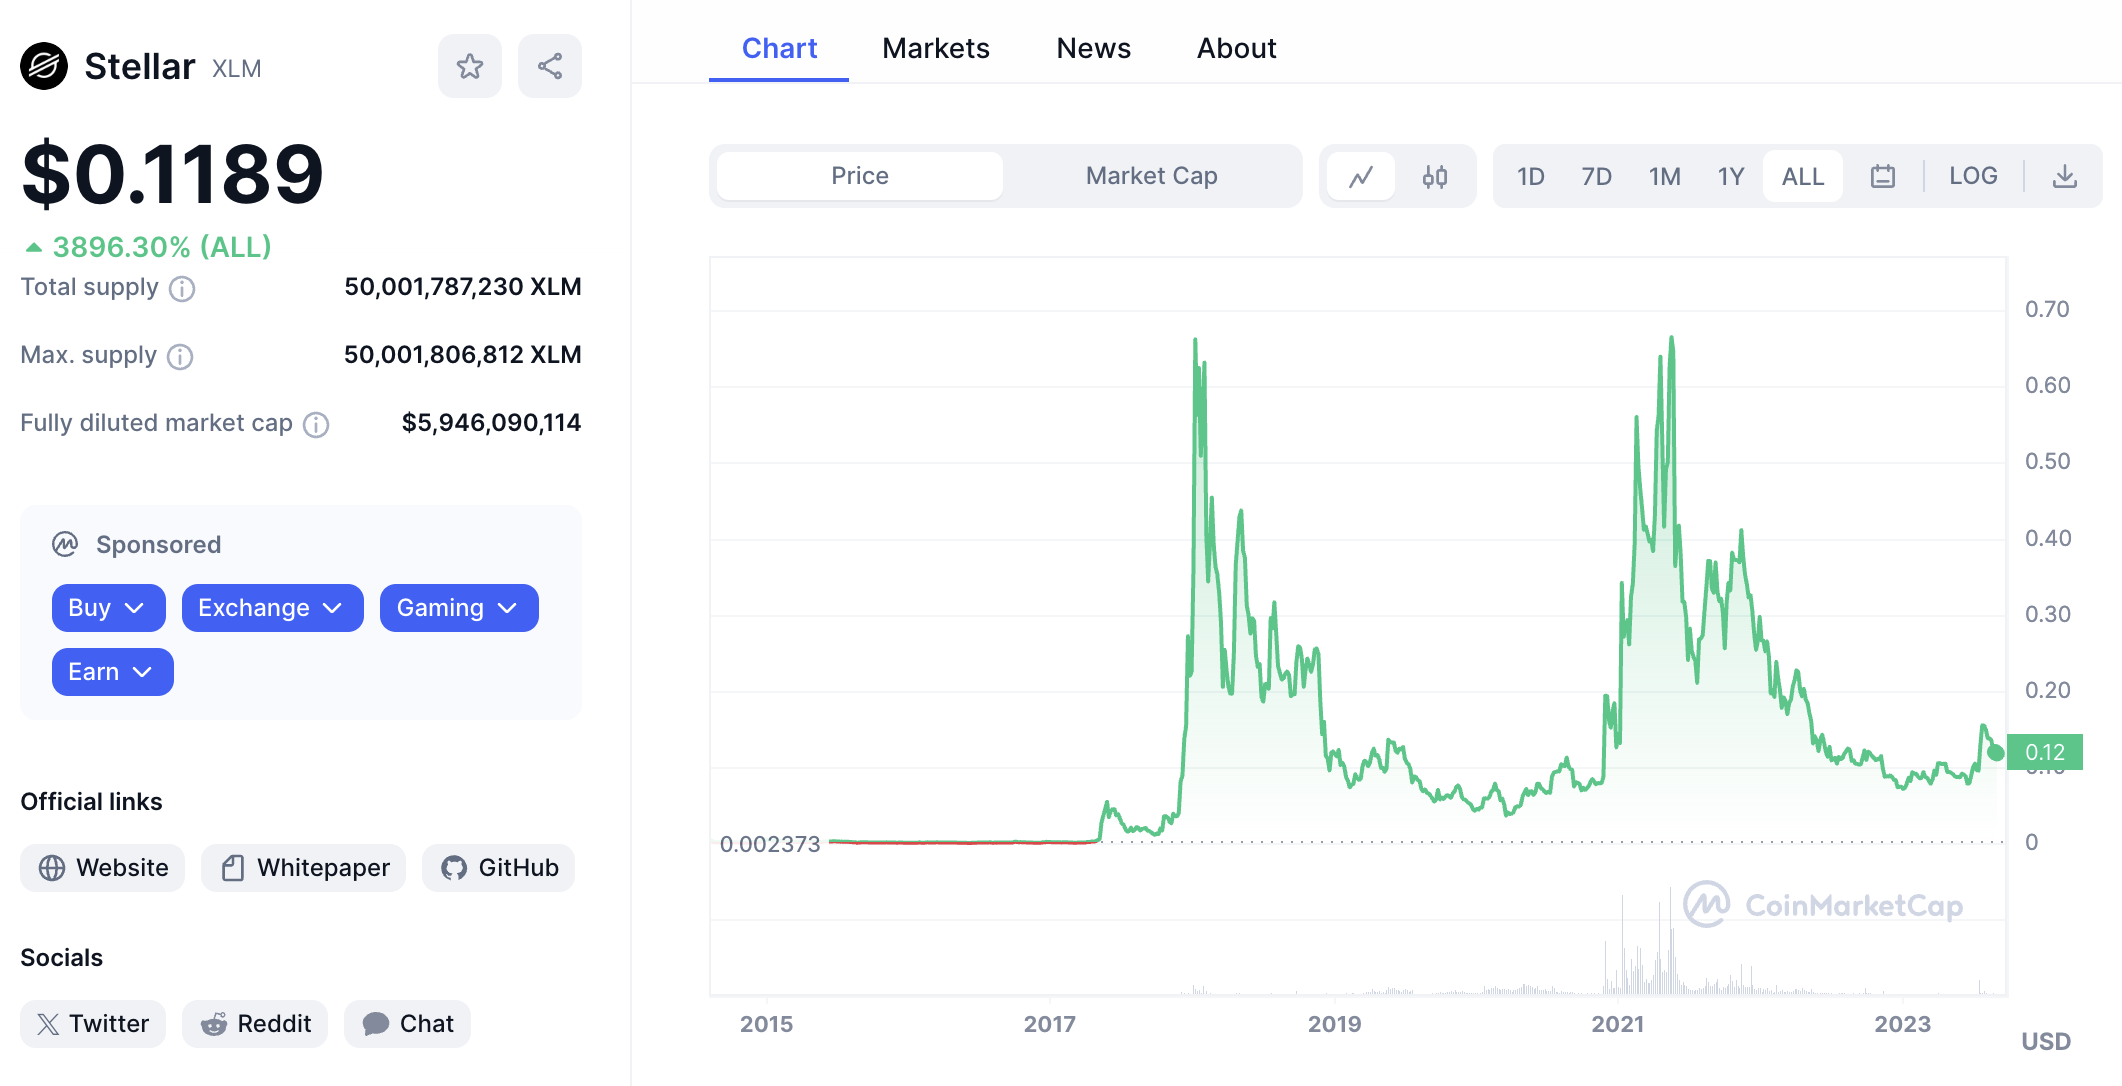Screen dimensions: 2122x1086
Task: Open the Whitepaper link
Action: (304, 868)
